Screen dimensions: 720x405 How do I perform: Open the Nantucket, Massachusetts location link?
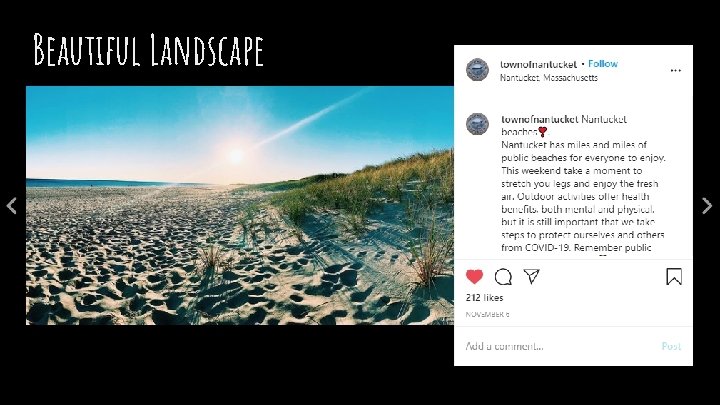[x=549, y=78]
